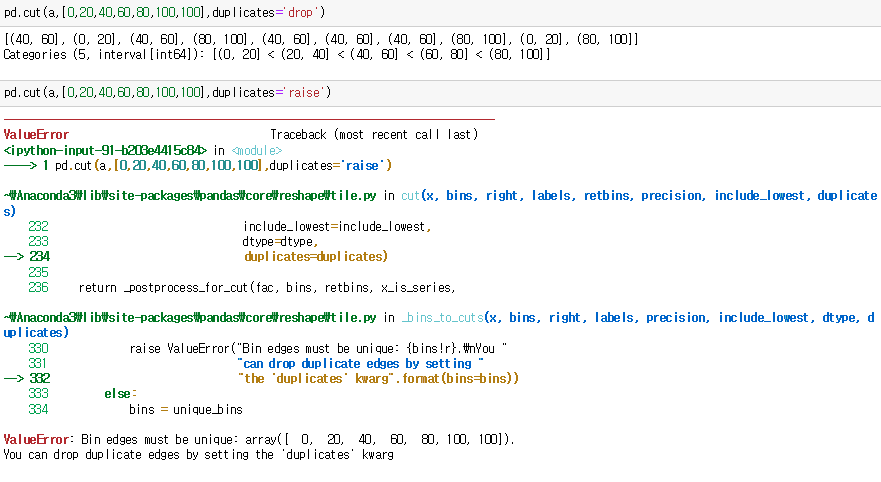Click the Categories interval[int64] output line
This screenshot has width=881, height=482.
(x=276, y=53)
